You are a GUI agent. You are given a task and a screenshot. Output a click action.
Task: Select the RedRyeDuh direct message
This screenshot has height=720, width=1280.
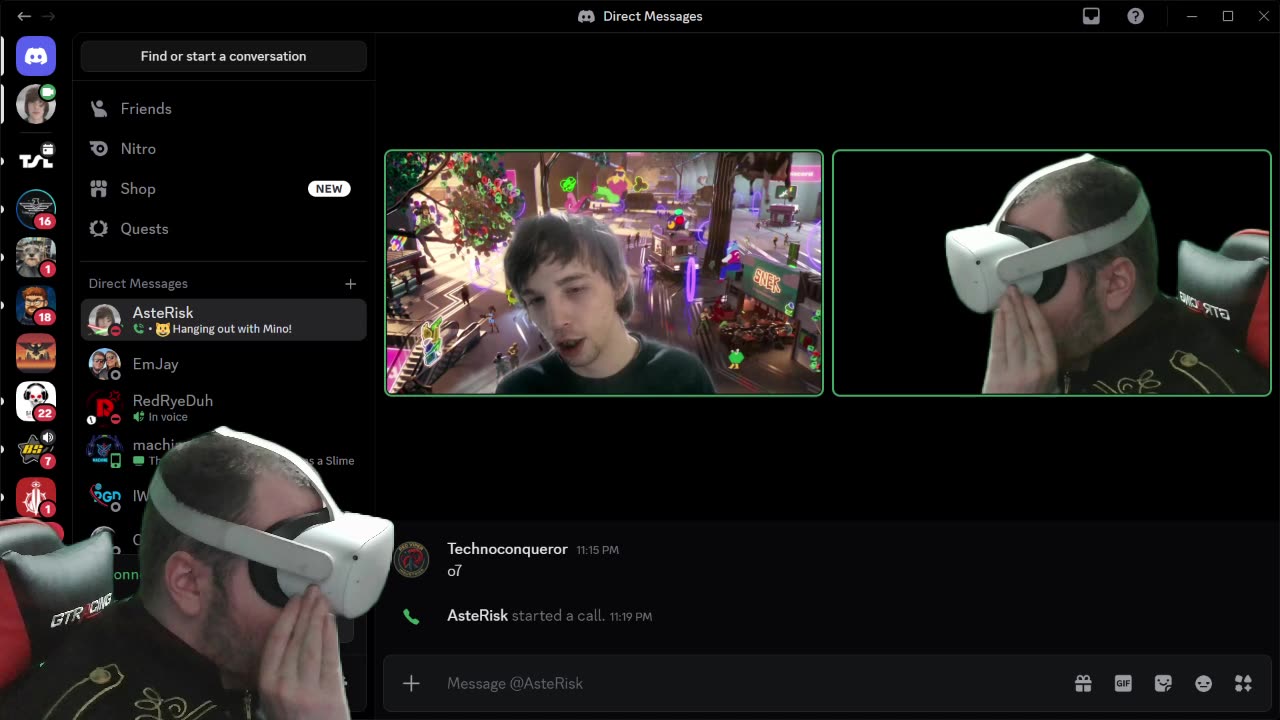[x=224, y=408]
